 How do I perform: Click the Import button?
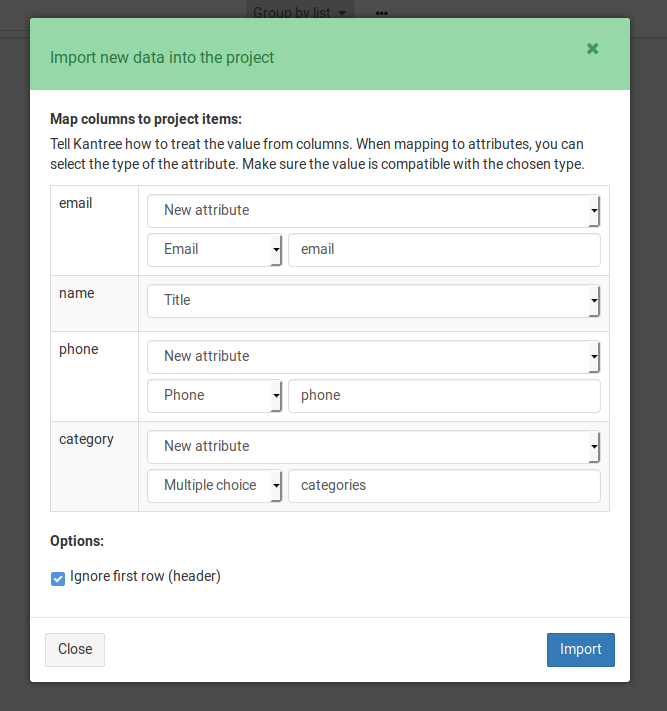click(580, 649)
